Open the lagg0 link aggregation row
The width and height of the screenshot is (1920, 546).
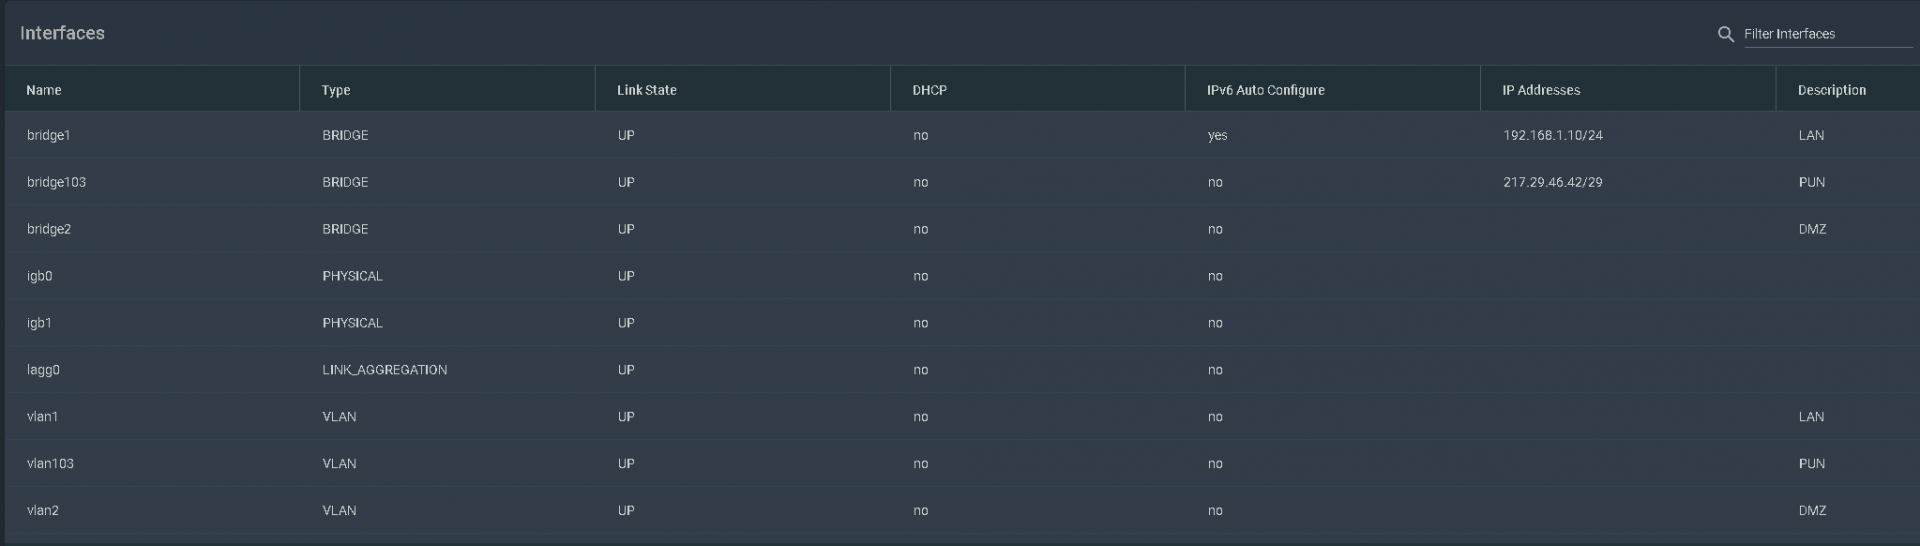coord(960,370)
